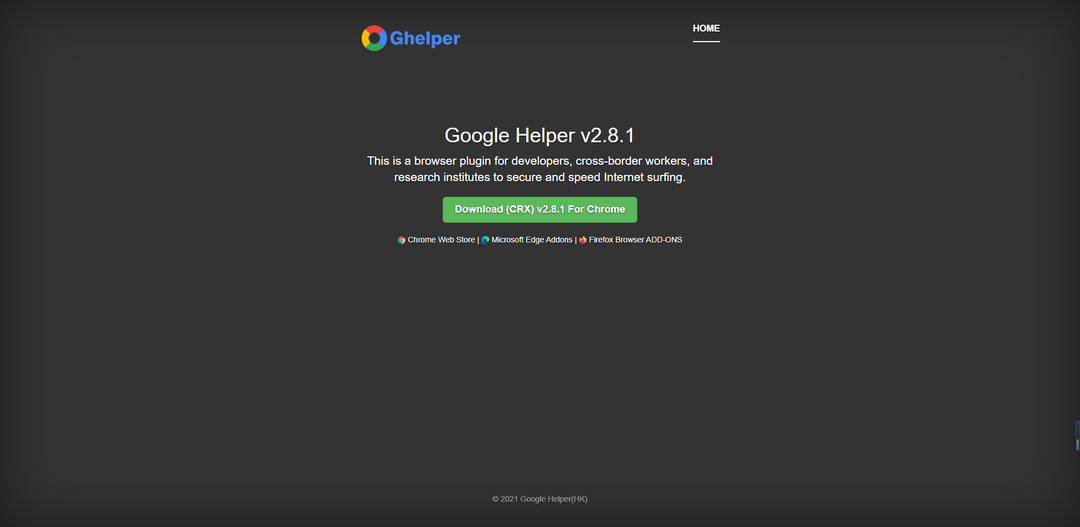This screenshot has height=527, width=1080.
Task: Click the white underline beneath HOME
Action: (x=706, y=42)
